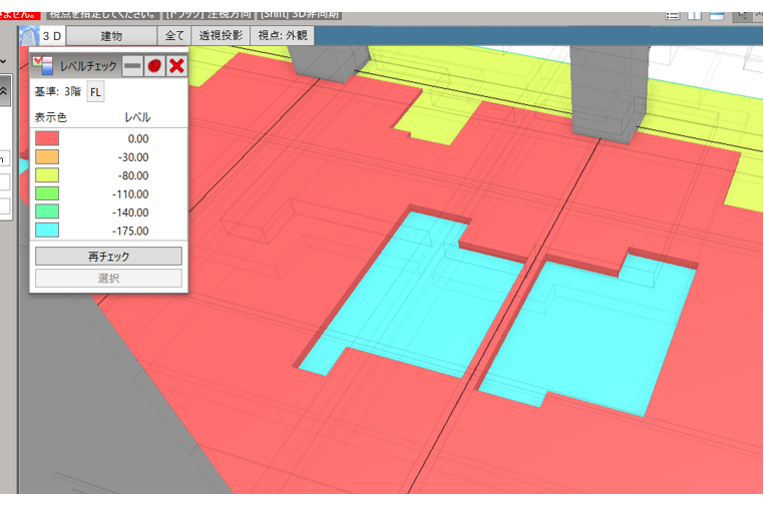Select the cyan -175.00 level swatch
764x505 pixels.
click(47, 230)
